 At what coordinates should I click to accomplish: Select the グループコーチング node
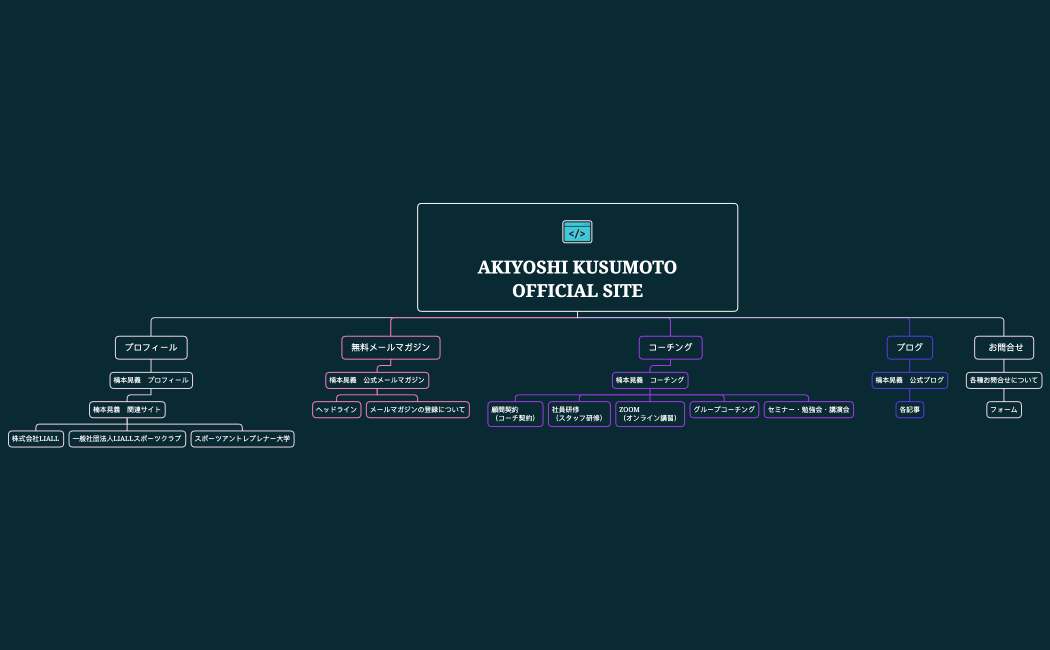point(724,410)
